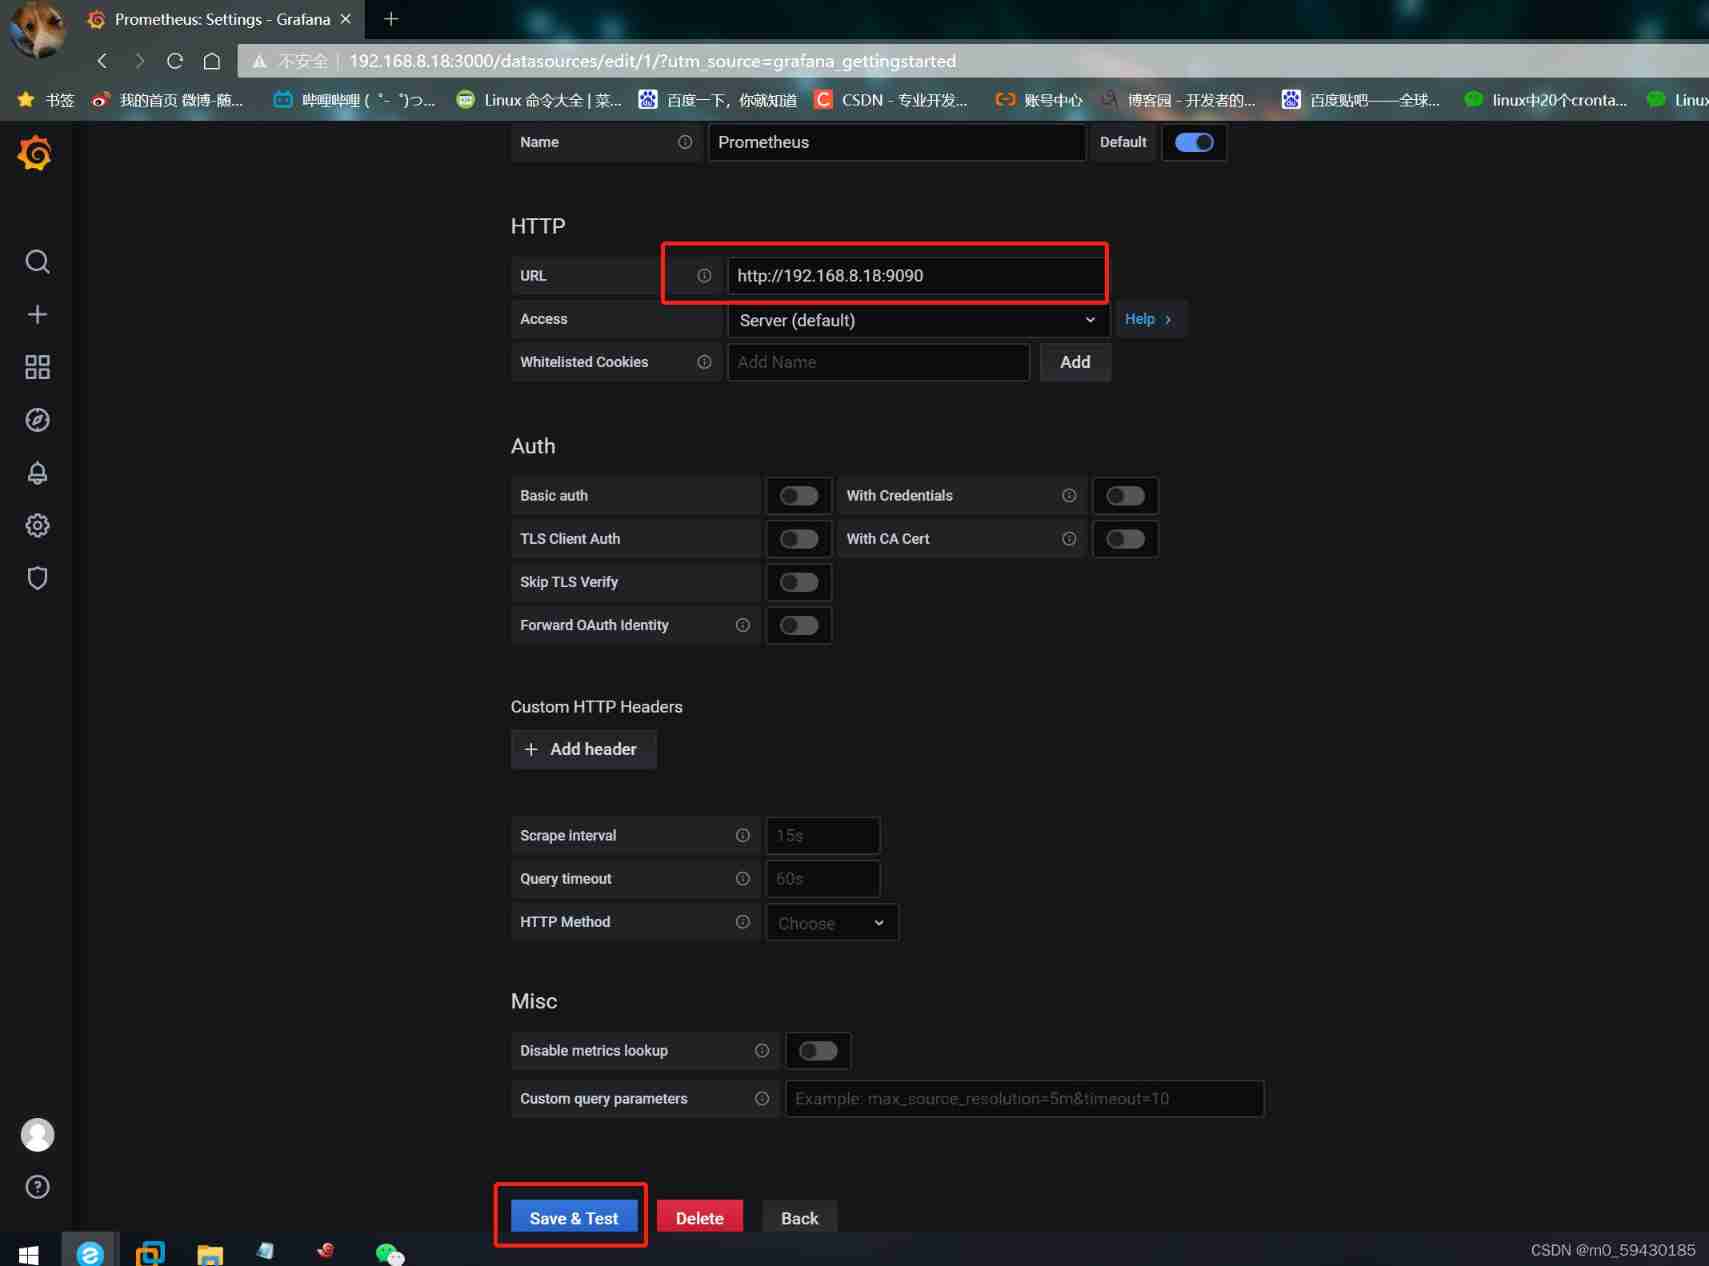This screenshot has width=1709, height=1266.
Task: Turn on Disable metrics lookup switch
Action: (x=817, y=1051)
